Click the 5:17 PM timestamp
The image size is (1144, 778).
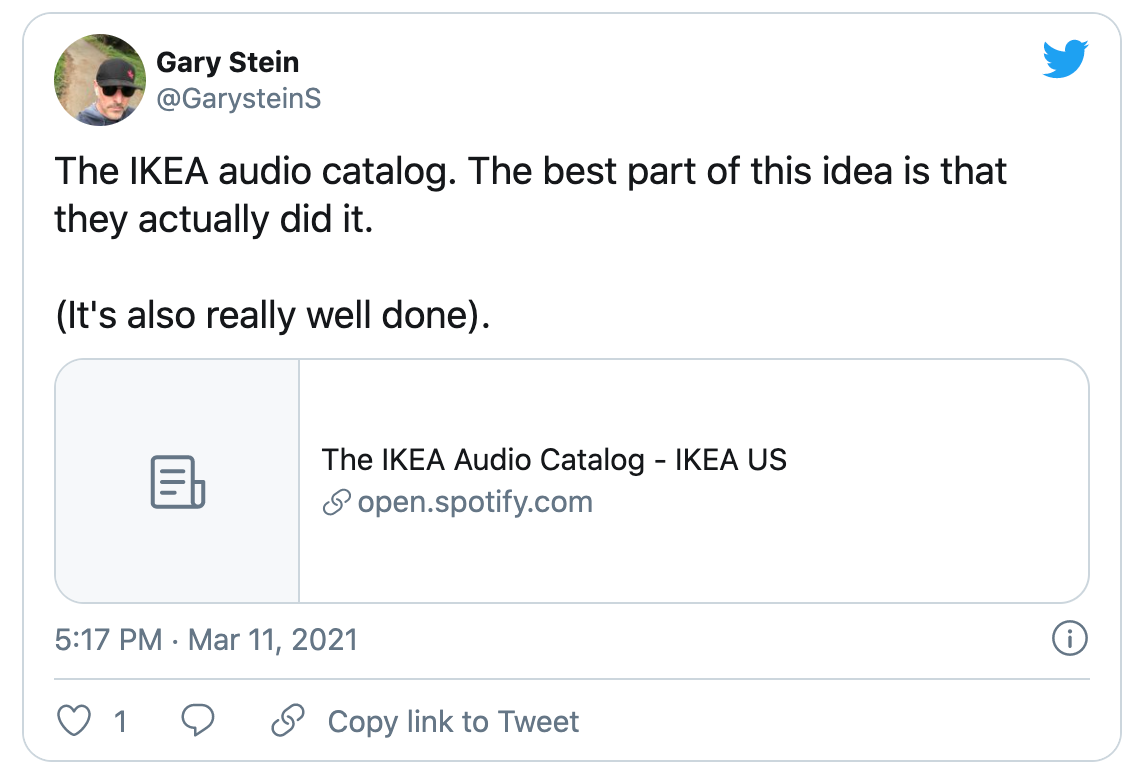click(109, 640)
